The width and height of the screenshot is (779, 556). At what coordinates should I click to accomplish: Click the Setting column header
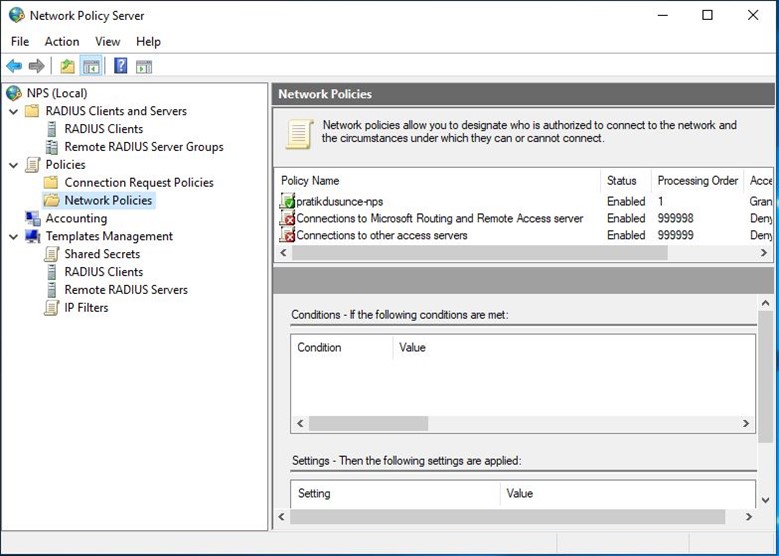pyautogui.click(x=395, y=493)
